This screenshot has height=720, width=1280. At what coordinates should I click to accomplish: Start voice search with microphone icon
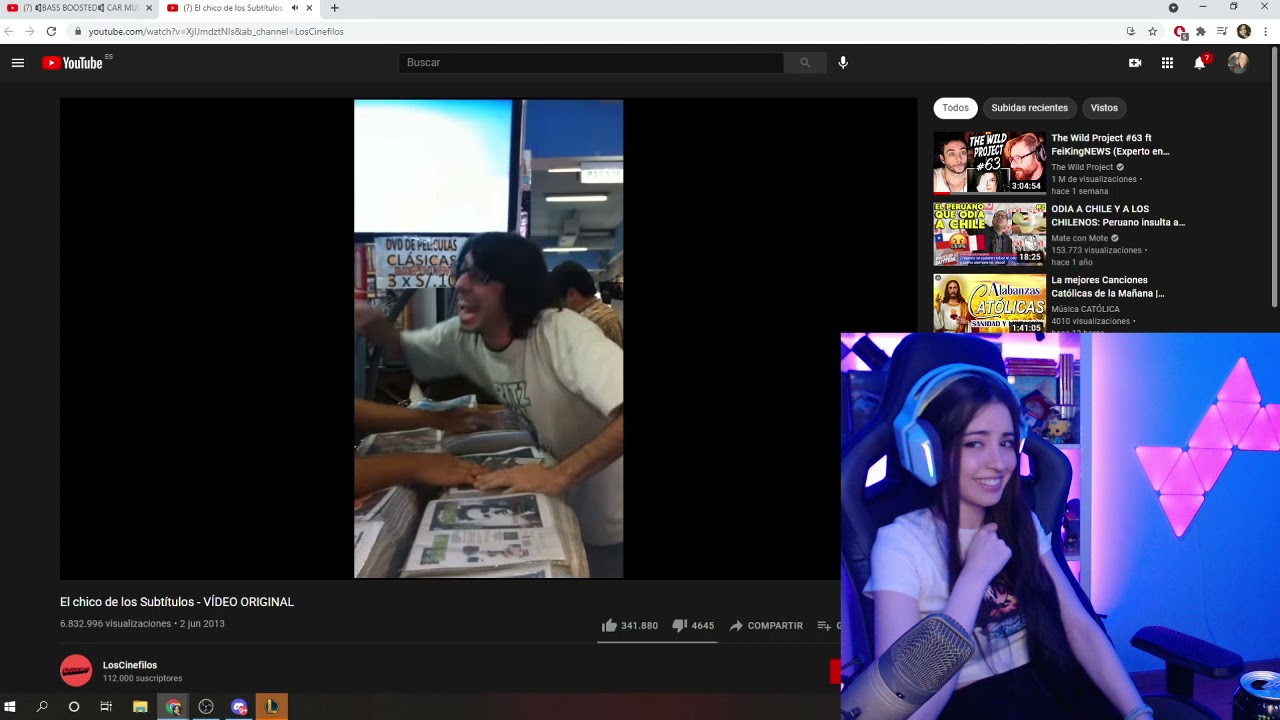[x=843, y=63]
